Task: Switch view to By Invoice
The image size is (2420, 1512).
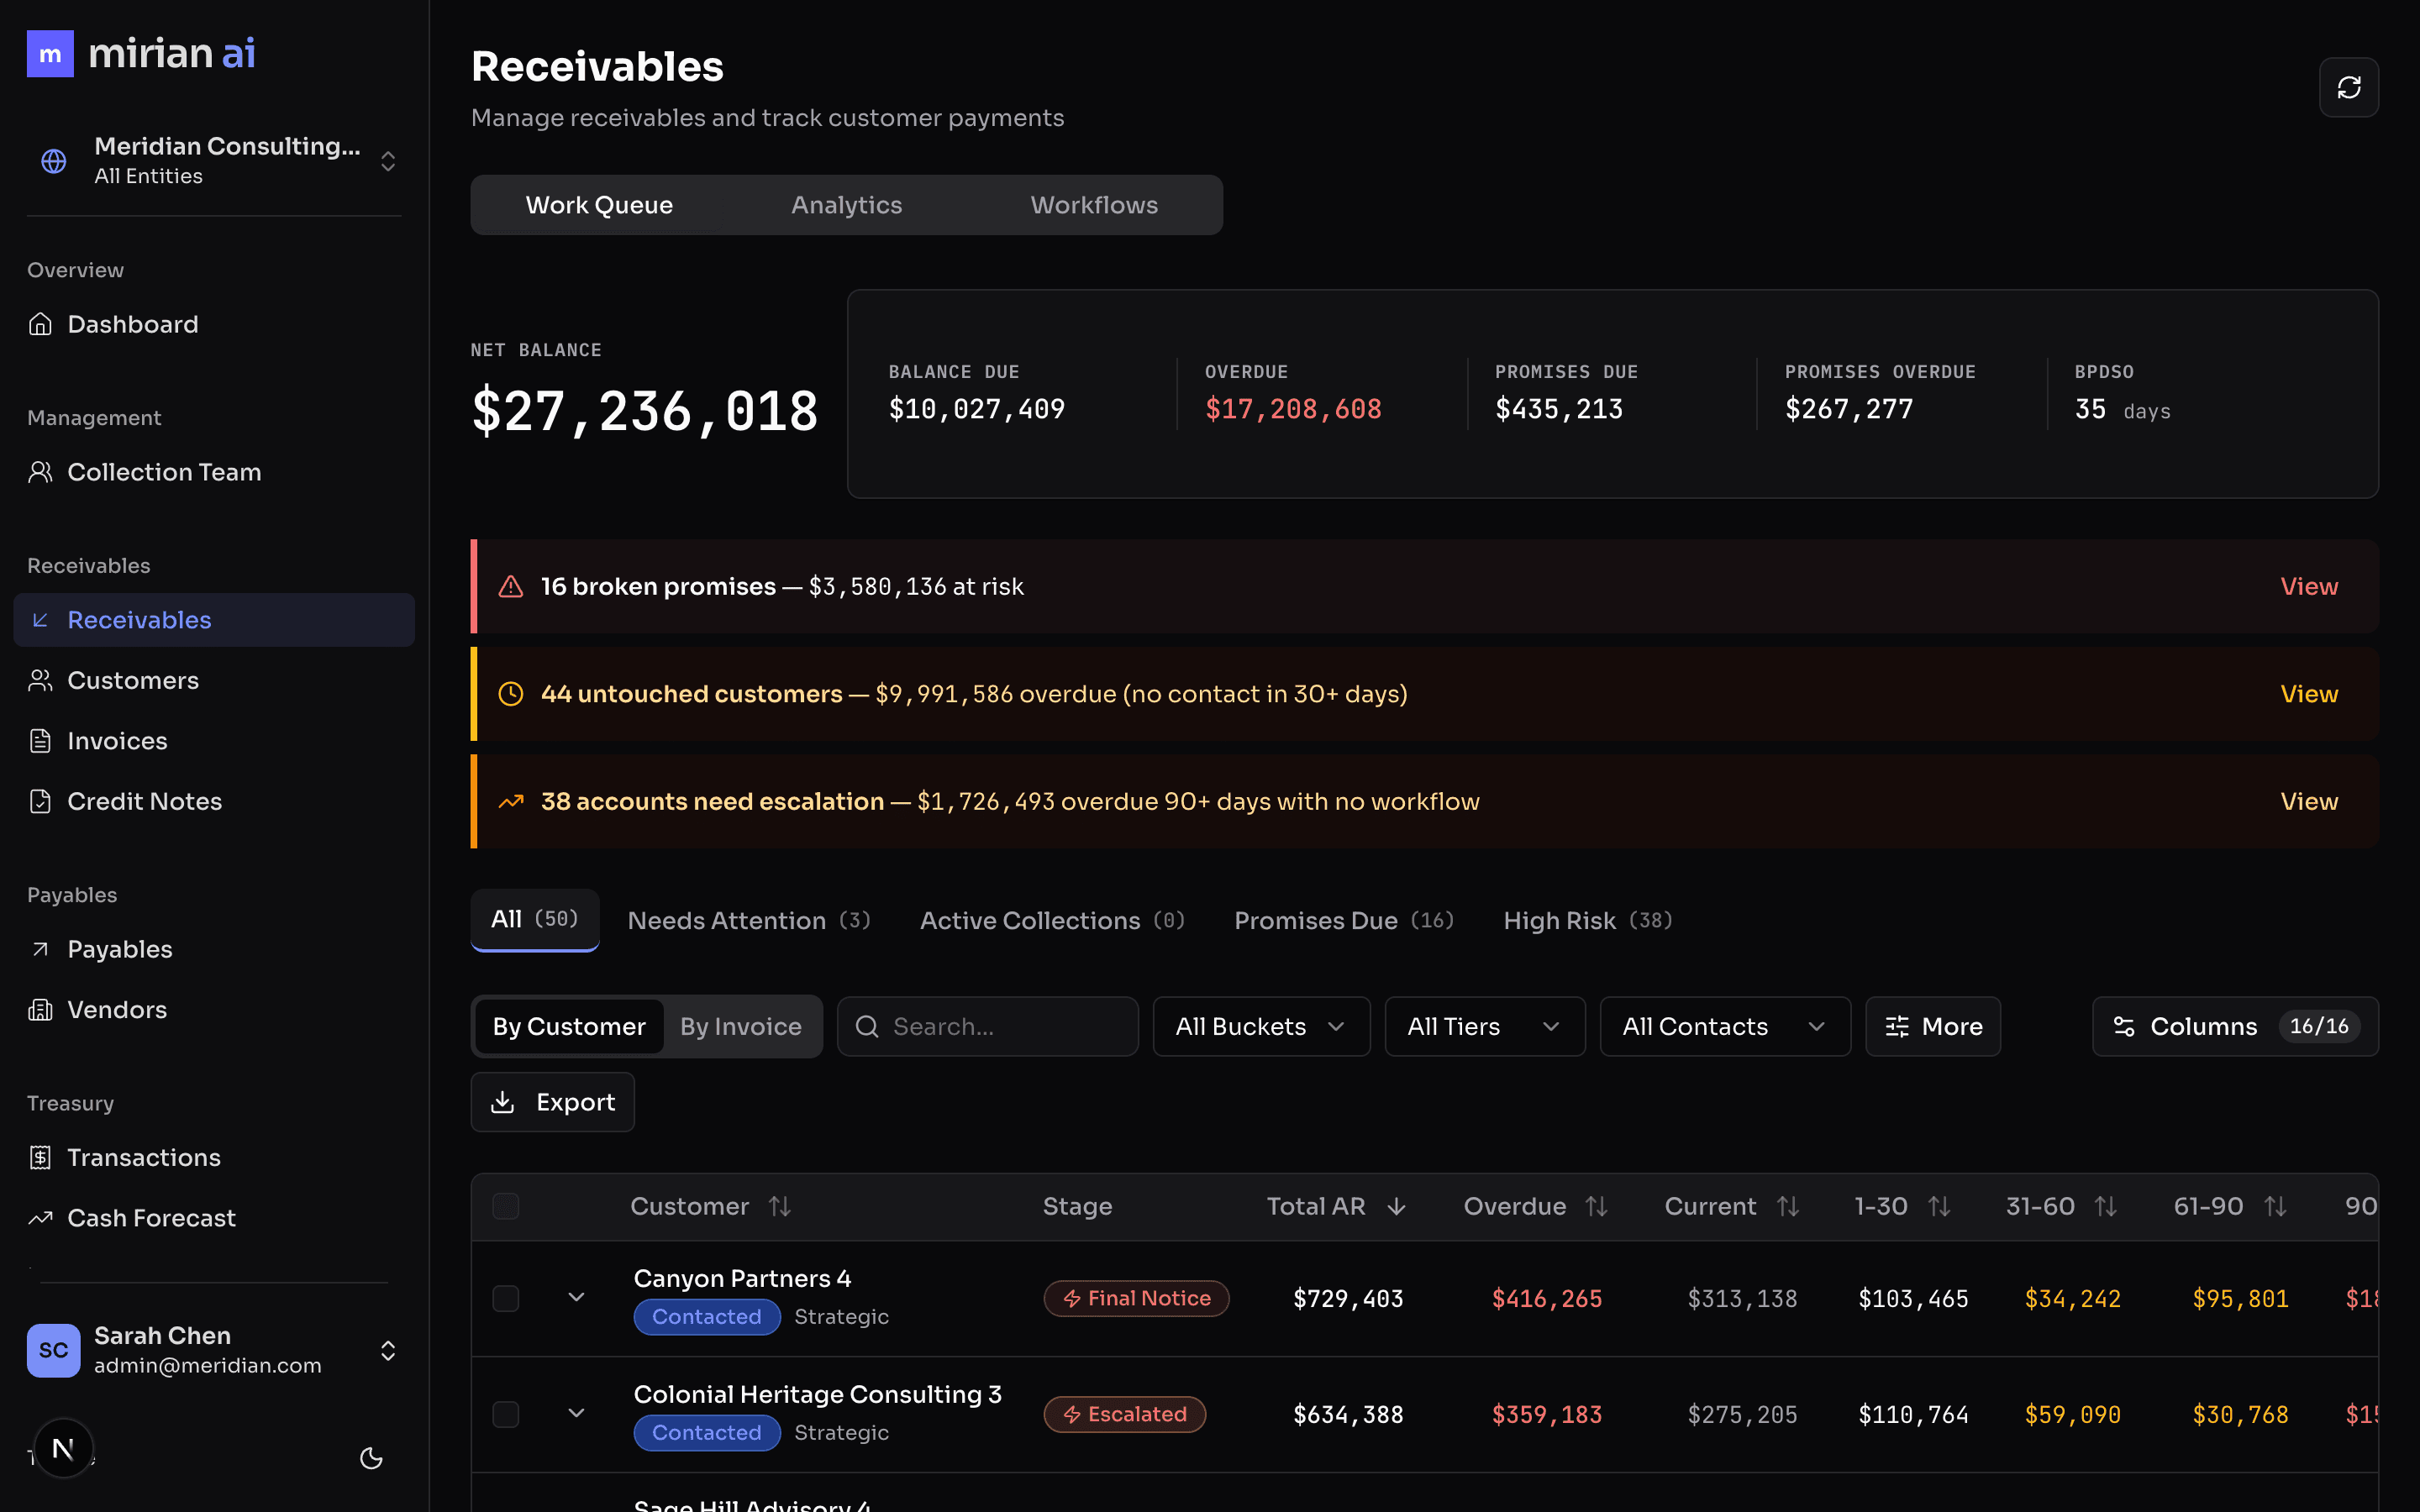Action: pos(740,1026)
